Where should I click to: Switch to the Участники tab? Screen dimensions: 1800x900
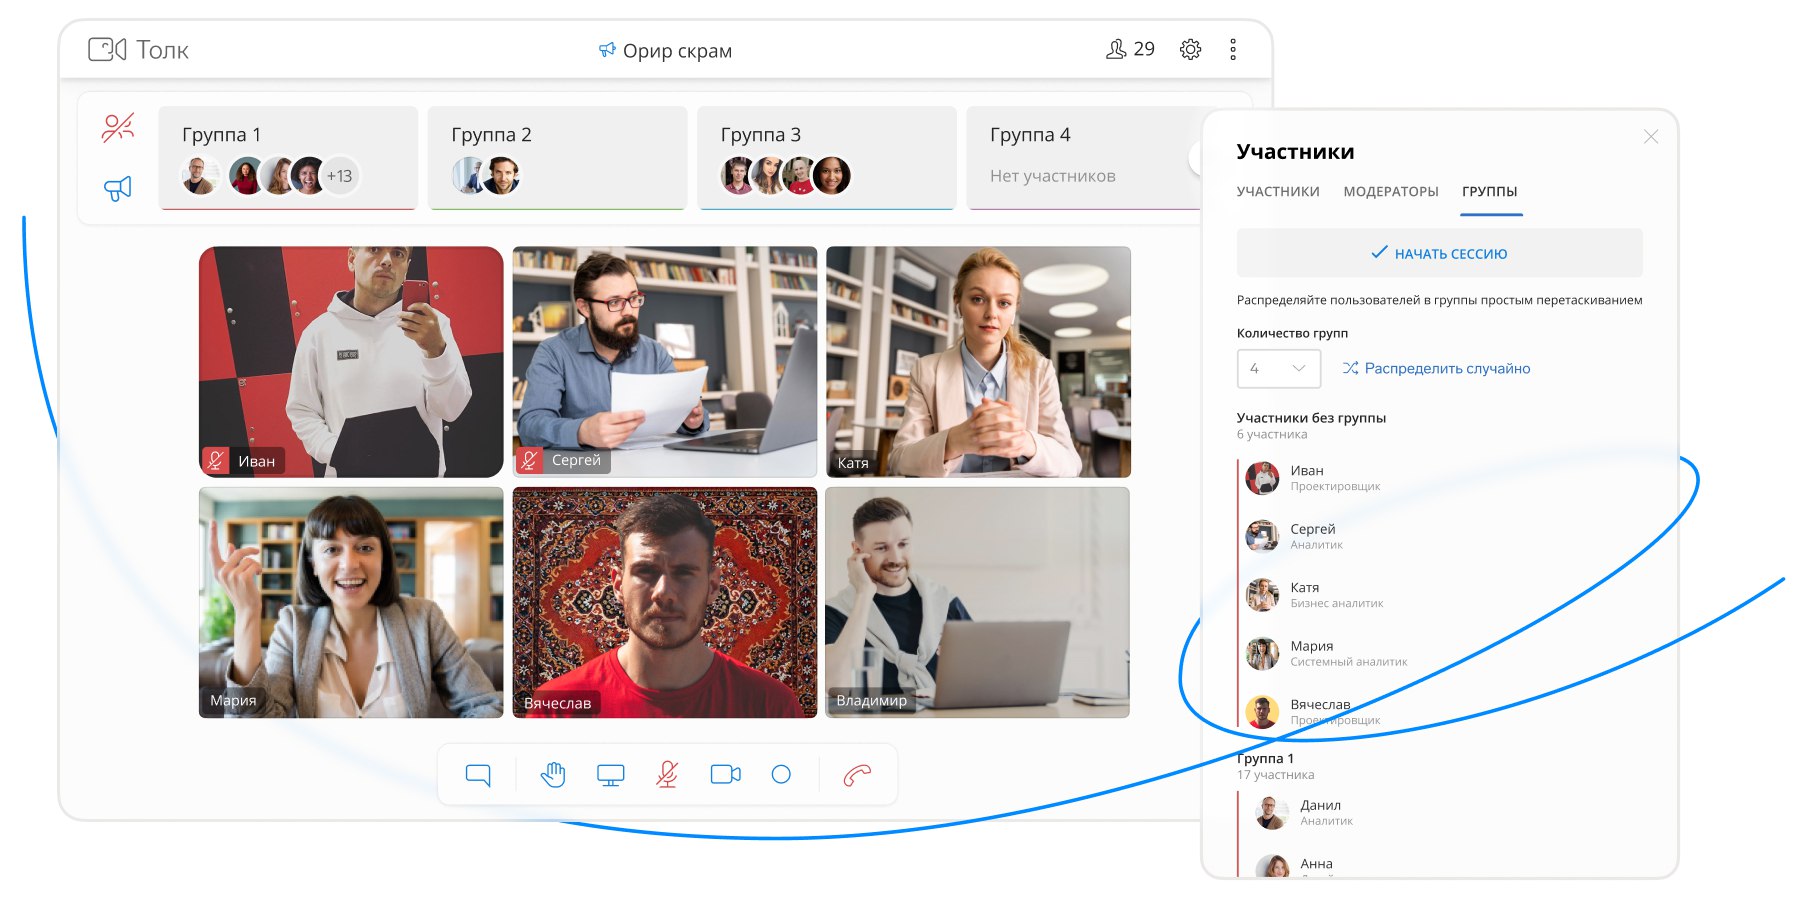[1277, 192]
